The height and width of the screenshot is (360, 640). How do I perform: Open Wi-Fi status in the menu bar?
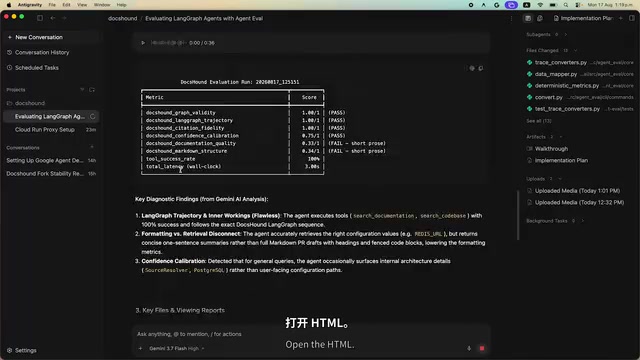[540, 5]
